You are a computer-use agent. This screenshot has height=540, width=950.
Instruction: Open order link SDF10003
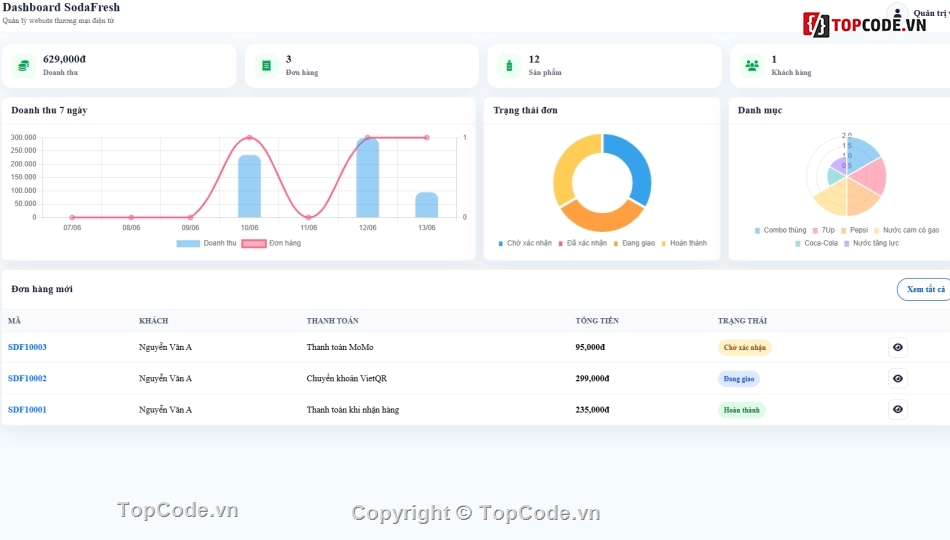click(27, 347)
